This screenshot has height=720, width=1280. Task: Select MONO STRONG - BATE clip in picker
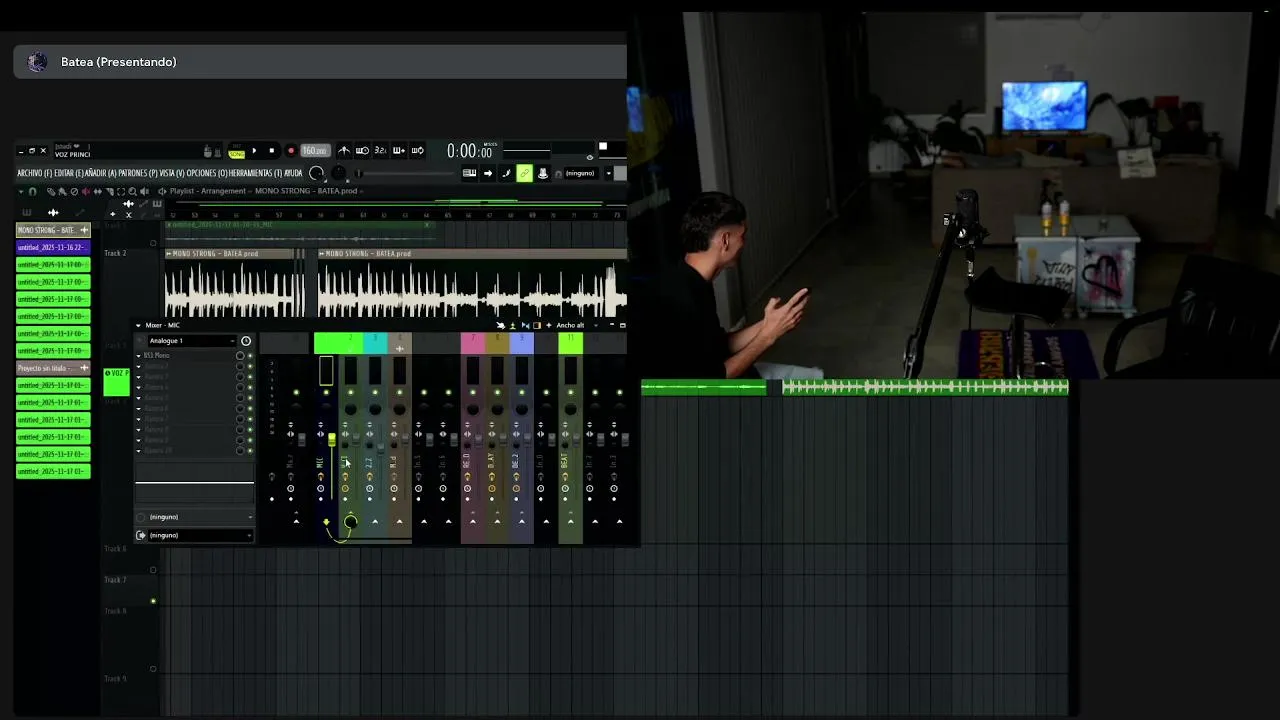pyautogui.click(x=53, y=230)
